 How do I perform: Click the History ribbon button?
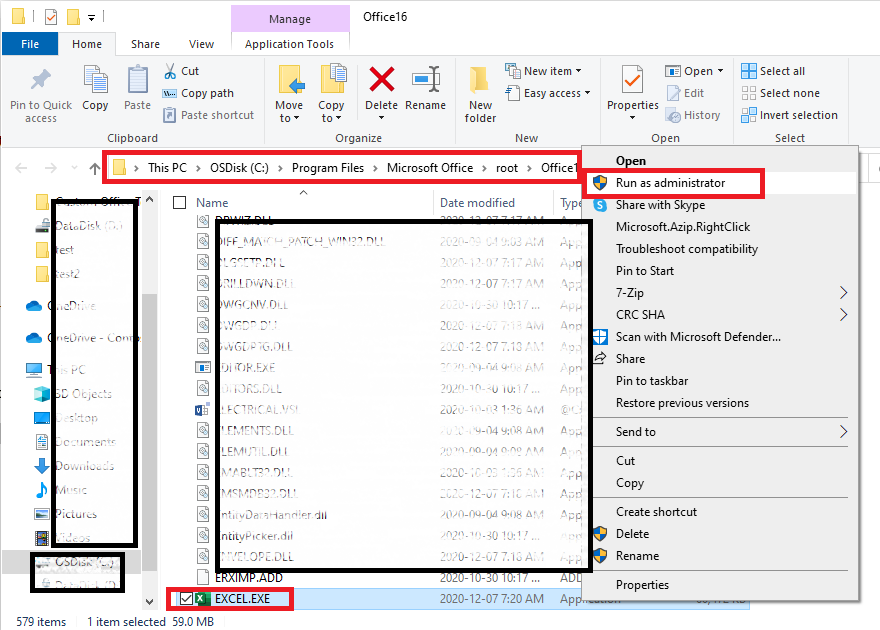[x=693, y=115]
